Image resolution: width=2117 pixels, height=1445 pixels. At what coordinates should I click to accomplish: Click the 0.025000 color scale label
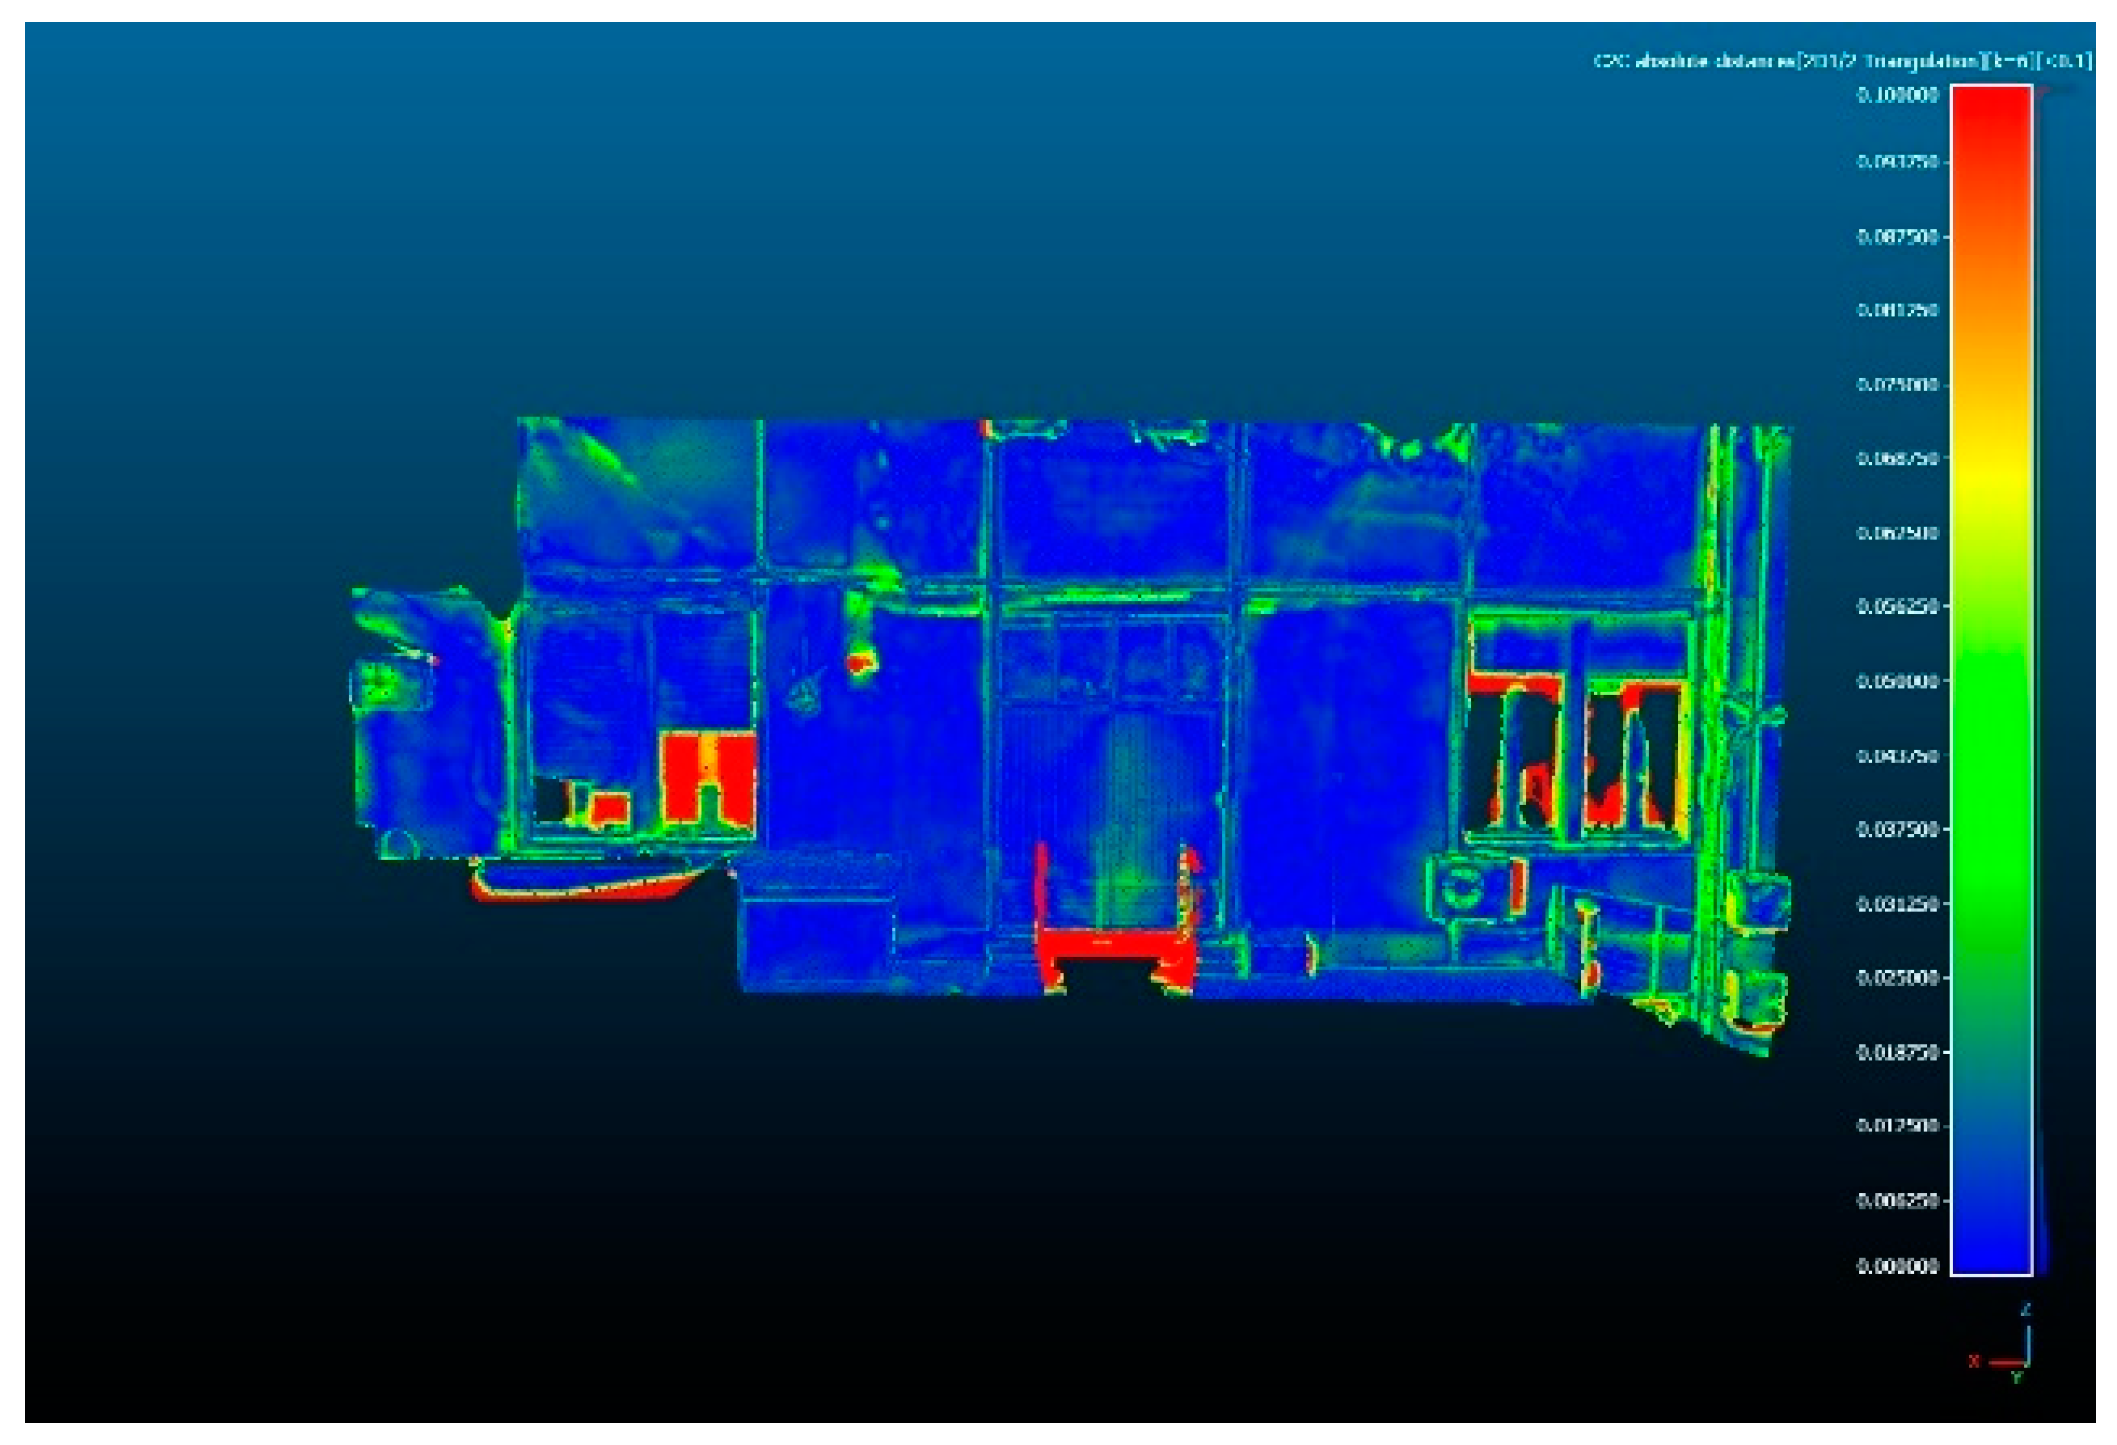point(1897,976)
